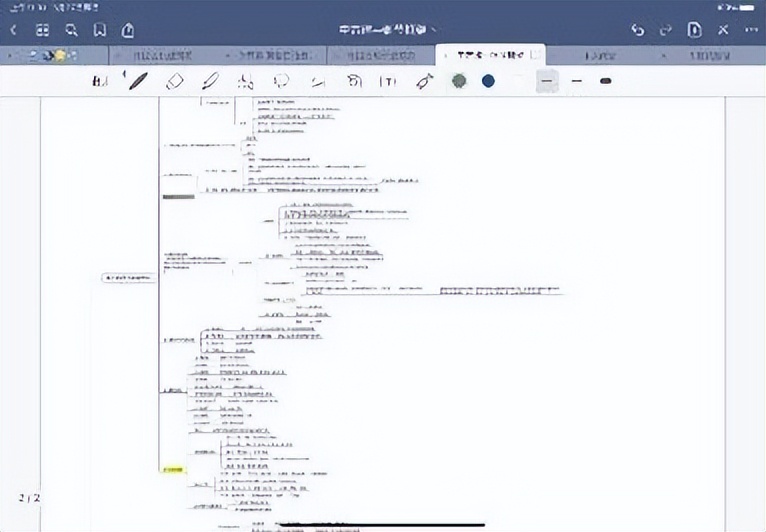The width and height of the screenshot is (766, 532).
Task: Choose the dark blue pen color
Action: tap(488, 81)
